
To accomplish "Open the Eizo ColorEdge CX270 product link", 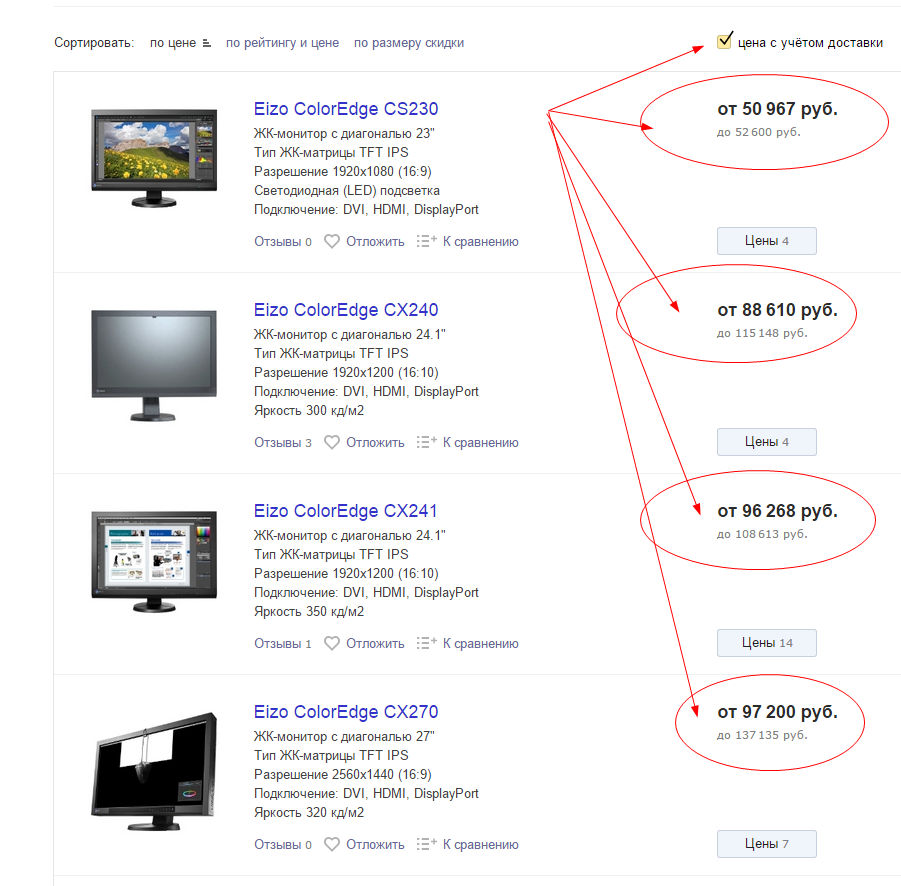I will (346, 712).
